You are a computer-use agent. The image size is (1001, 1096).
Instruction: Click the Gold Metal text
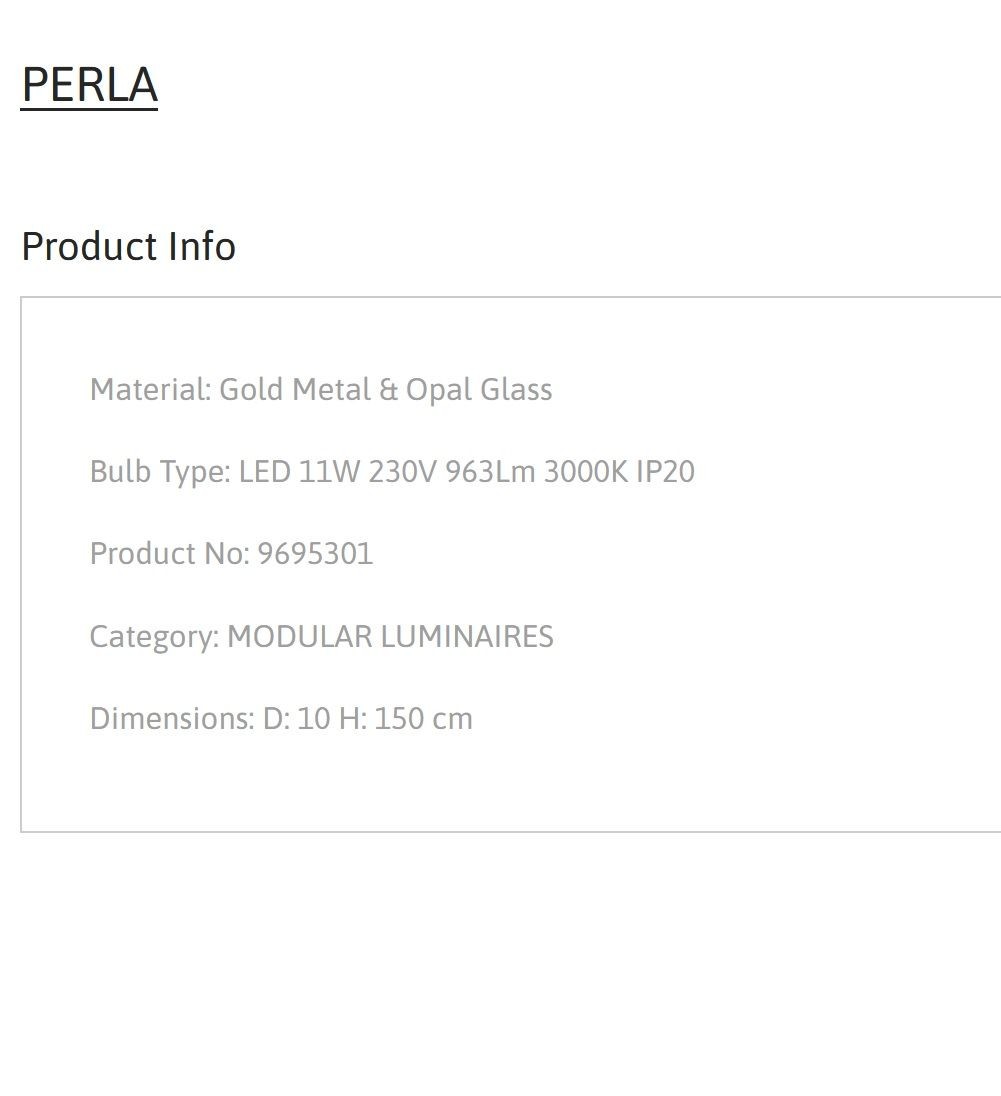295,390
